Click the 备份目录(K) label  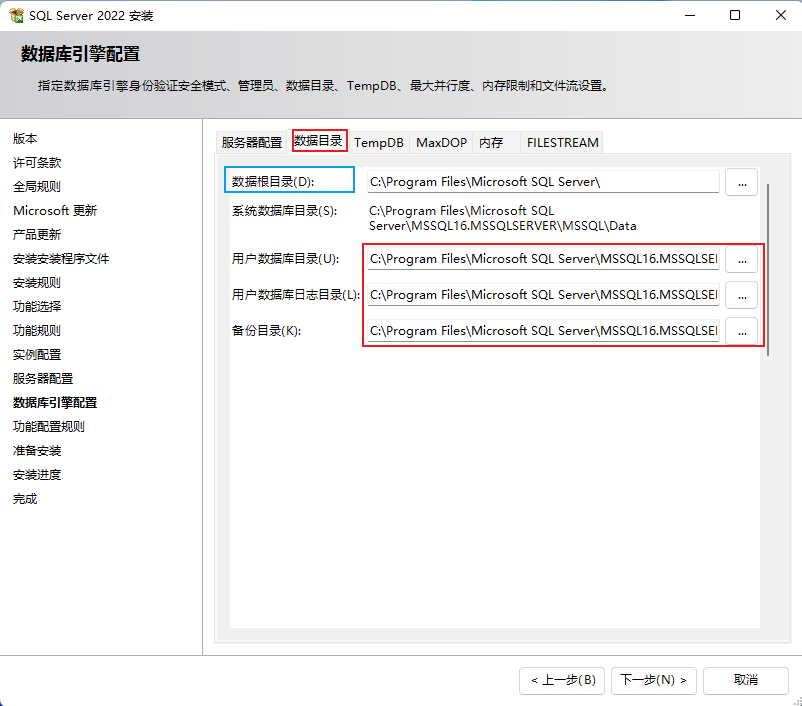[266, 331]
